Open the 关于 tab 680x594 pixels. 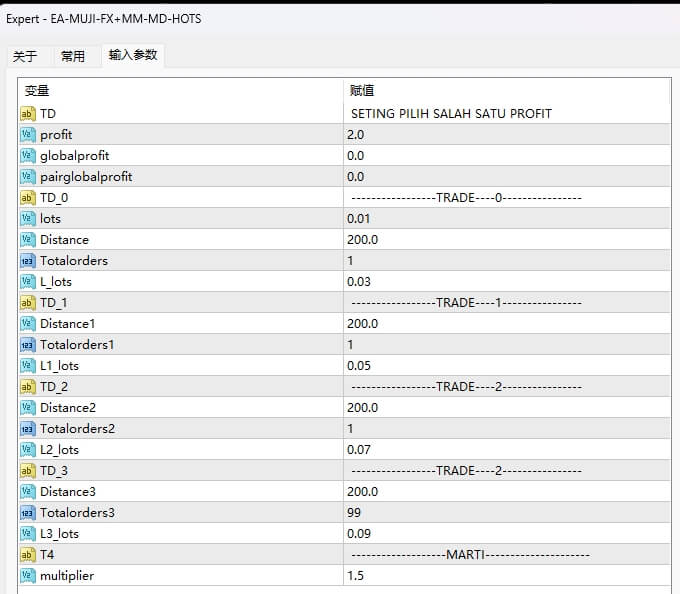pyautogui.click(x=25, y=56)
